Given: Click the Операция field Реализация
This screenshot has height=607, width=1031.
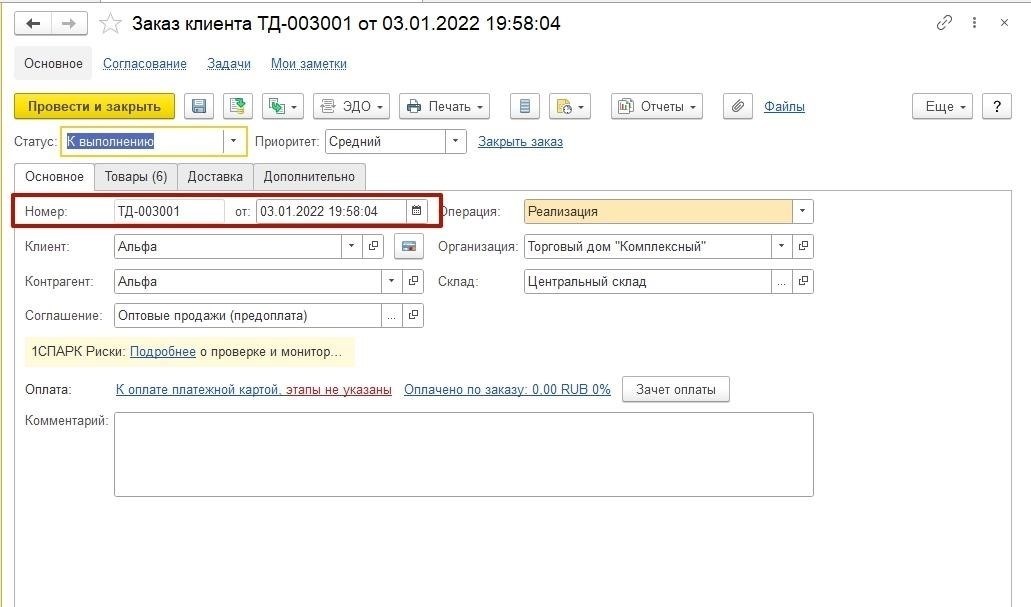Looking at the screenshot, I should click(658, 211).
